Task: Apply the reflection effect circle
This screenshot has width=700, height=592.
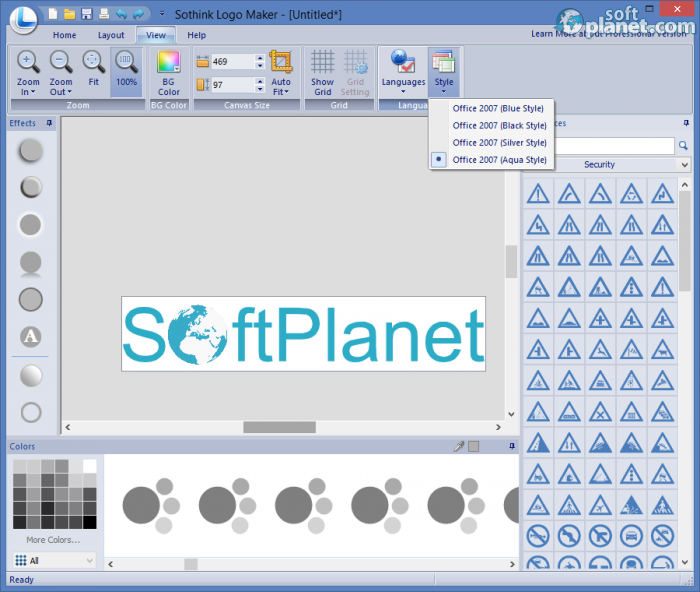Action: tap(30, 262)
